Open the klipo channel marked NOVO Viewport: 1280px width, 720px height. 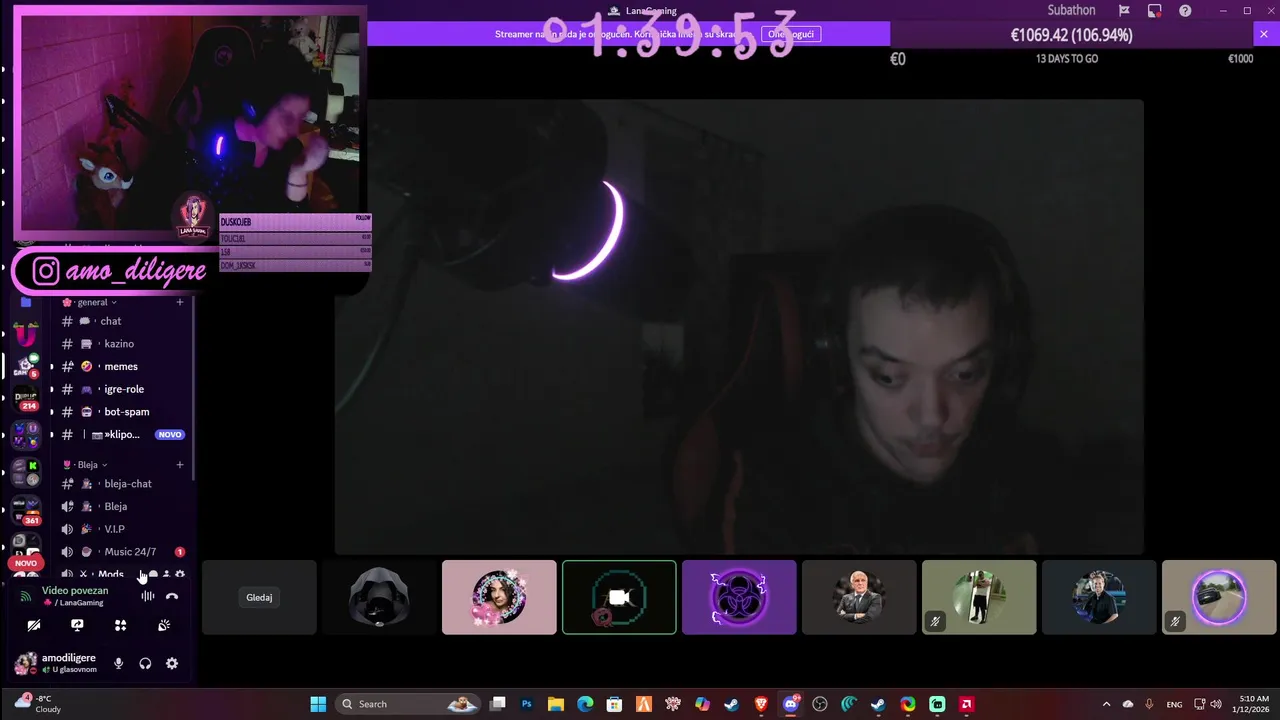click(x=120, y=434)
